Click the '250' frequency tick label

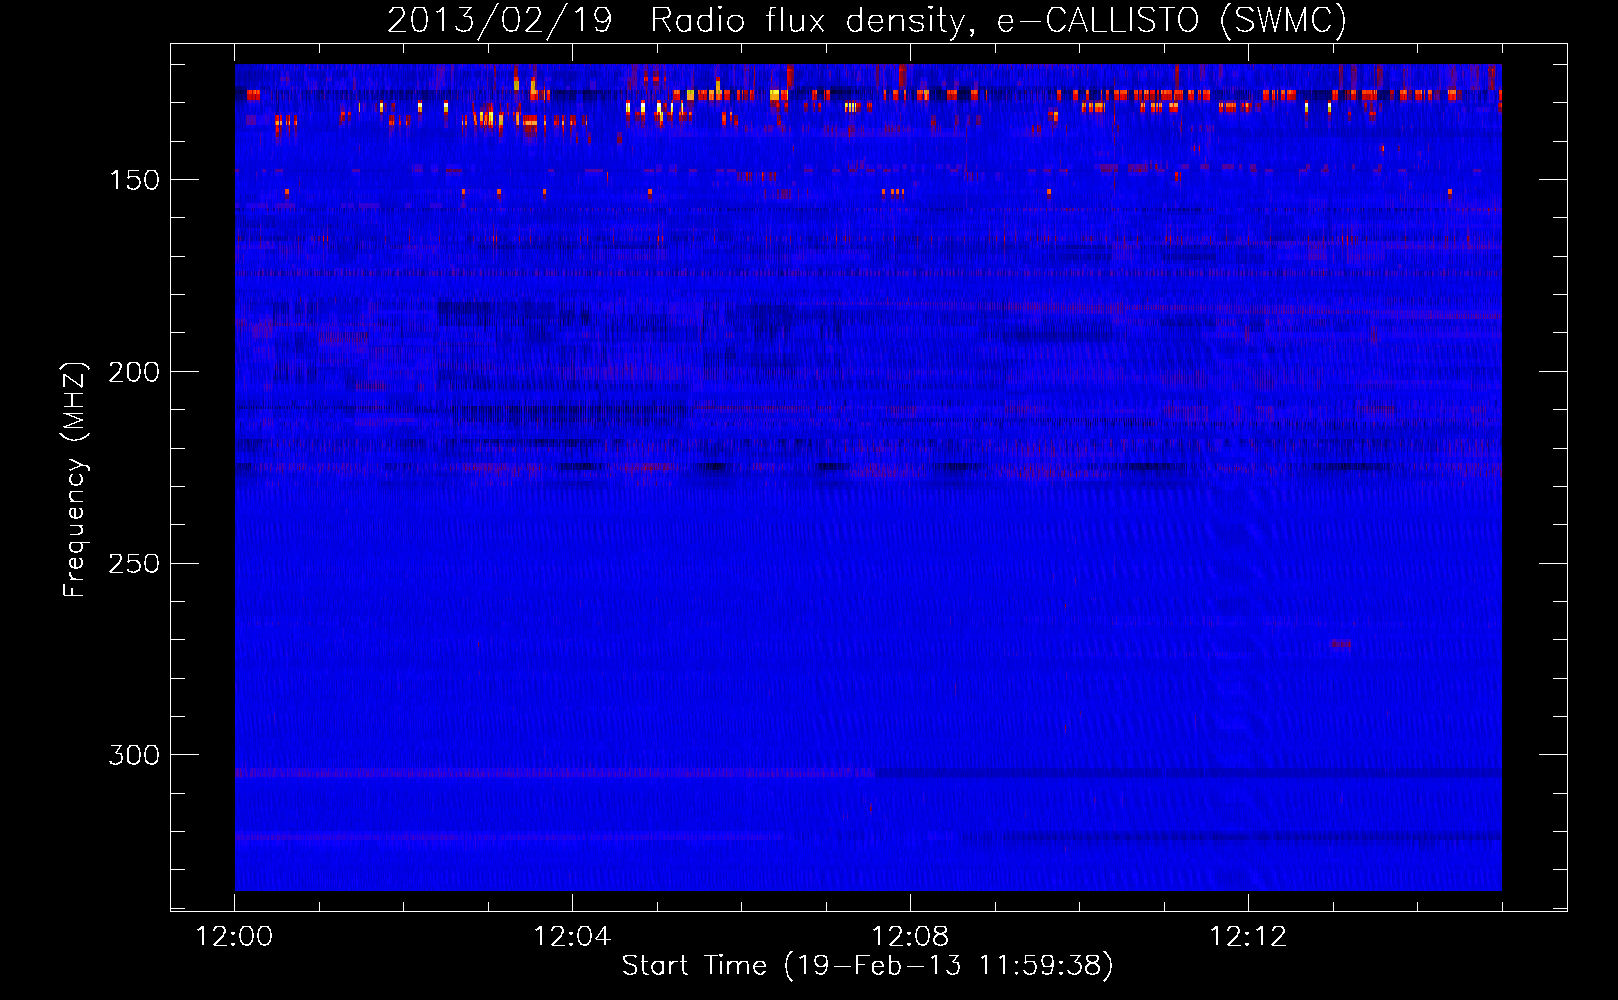pos(134,564)
